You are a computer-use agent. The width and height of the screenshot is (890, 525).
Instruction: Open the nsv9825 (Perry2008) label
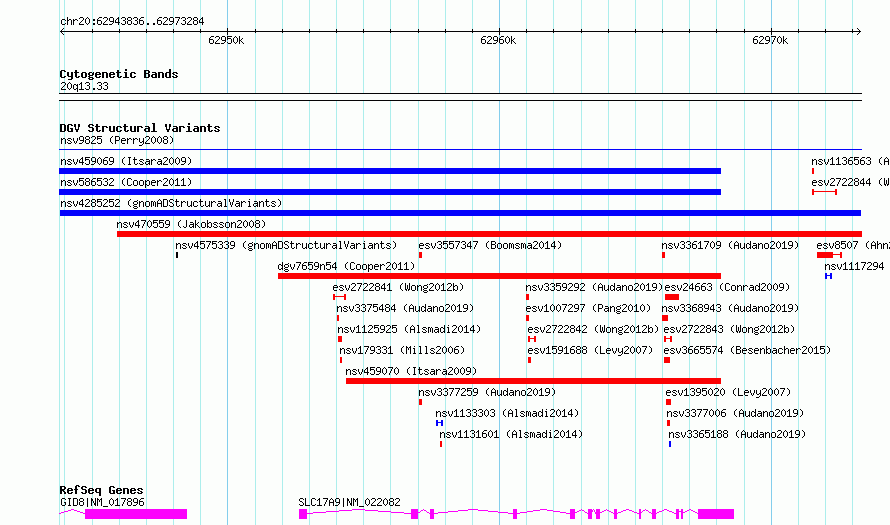pyautogui.click(x=117, y=140)
